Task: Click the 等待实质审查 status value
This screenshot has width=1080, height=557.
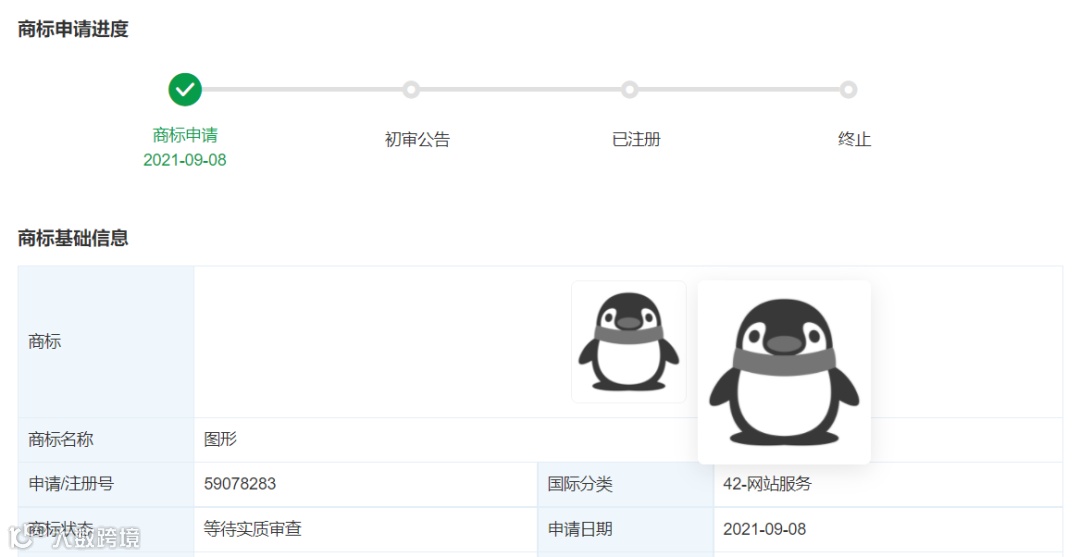Action: click(x=253, y=529)
